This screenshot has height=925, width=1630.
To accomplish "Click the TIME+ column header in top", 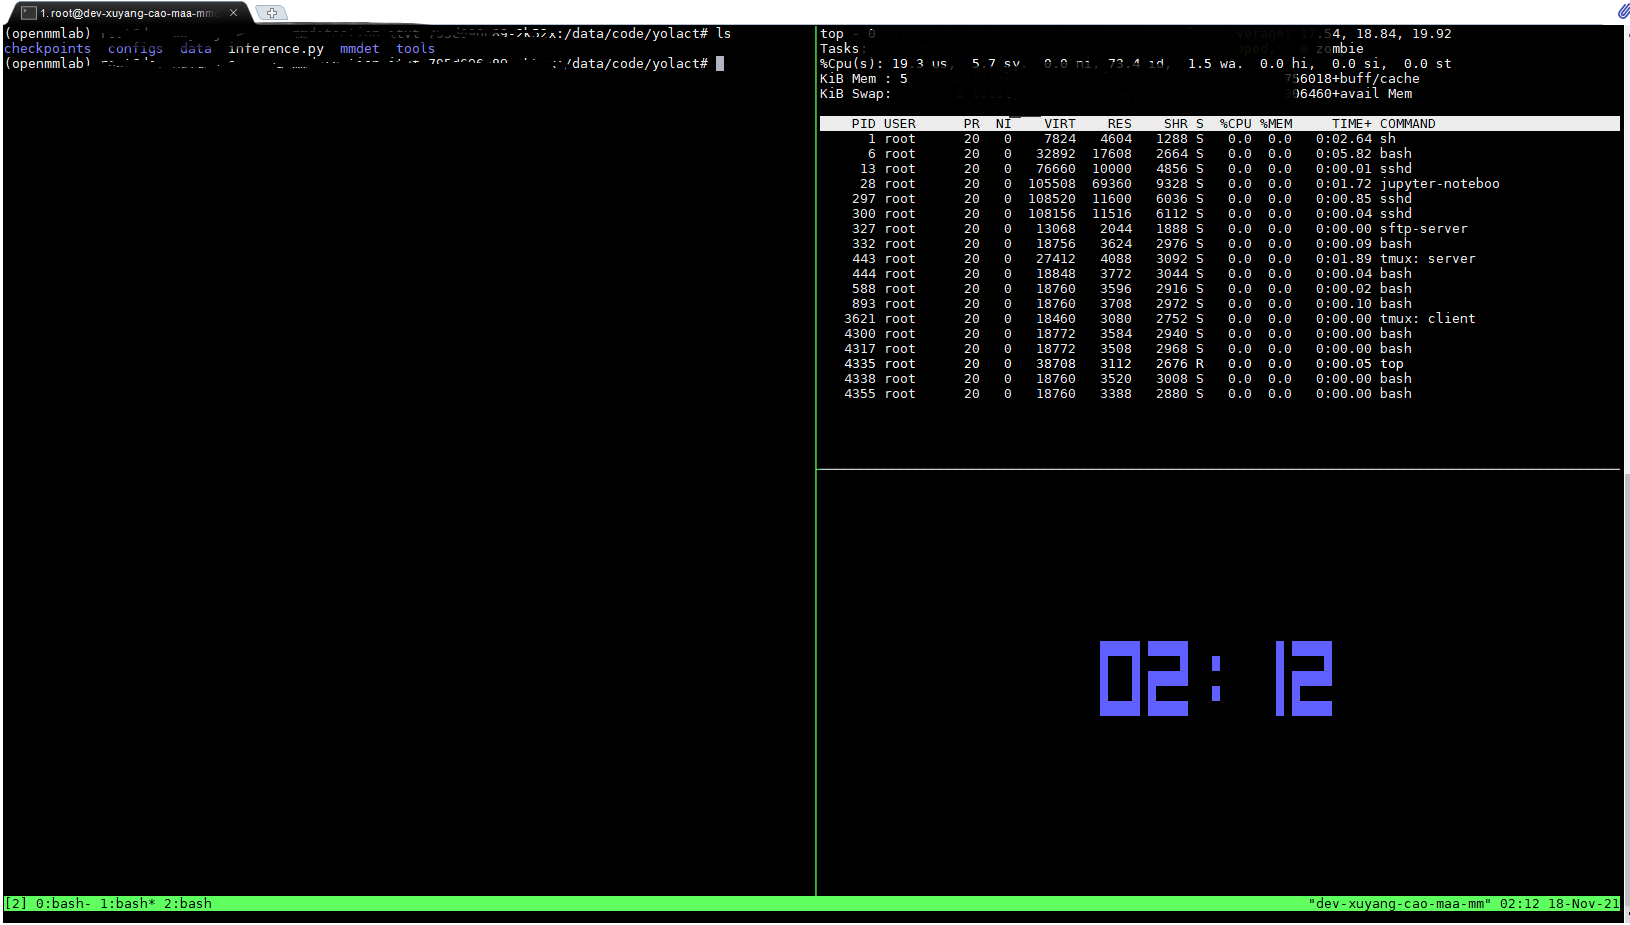I will [x=1352, y=124].
